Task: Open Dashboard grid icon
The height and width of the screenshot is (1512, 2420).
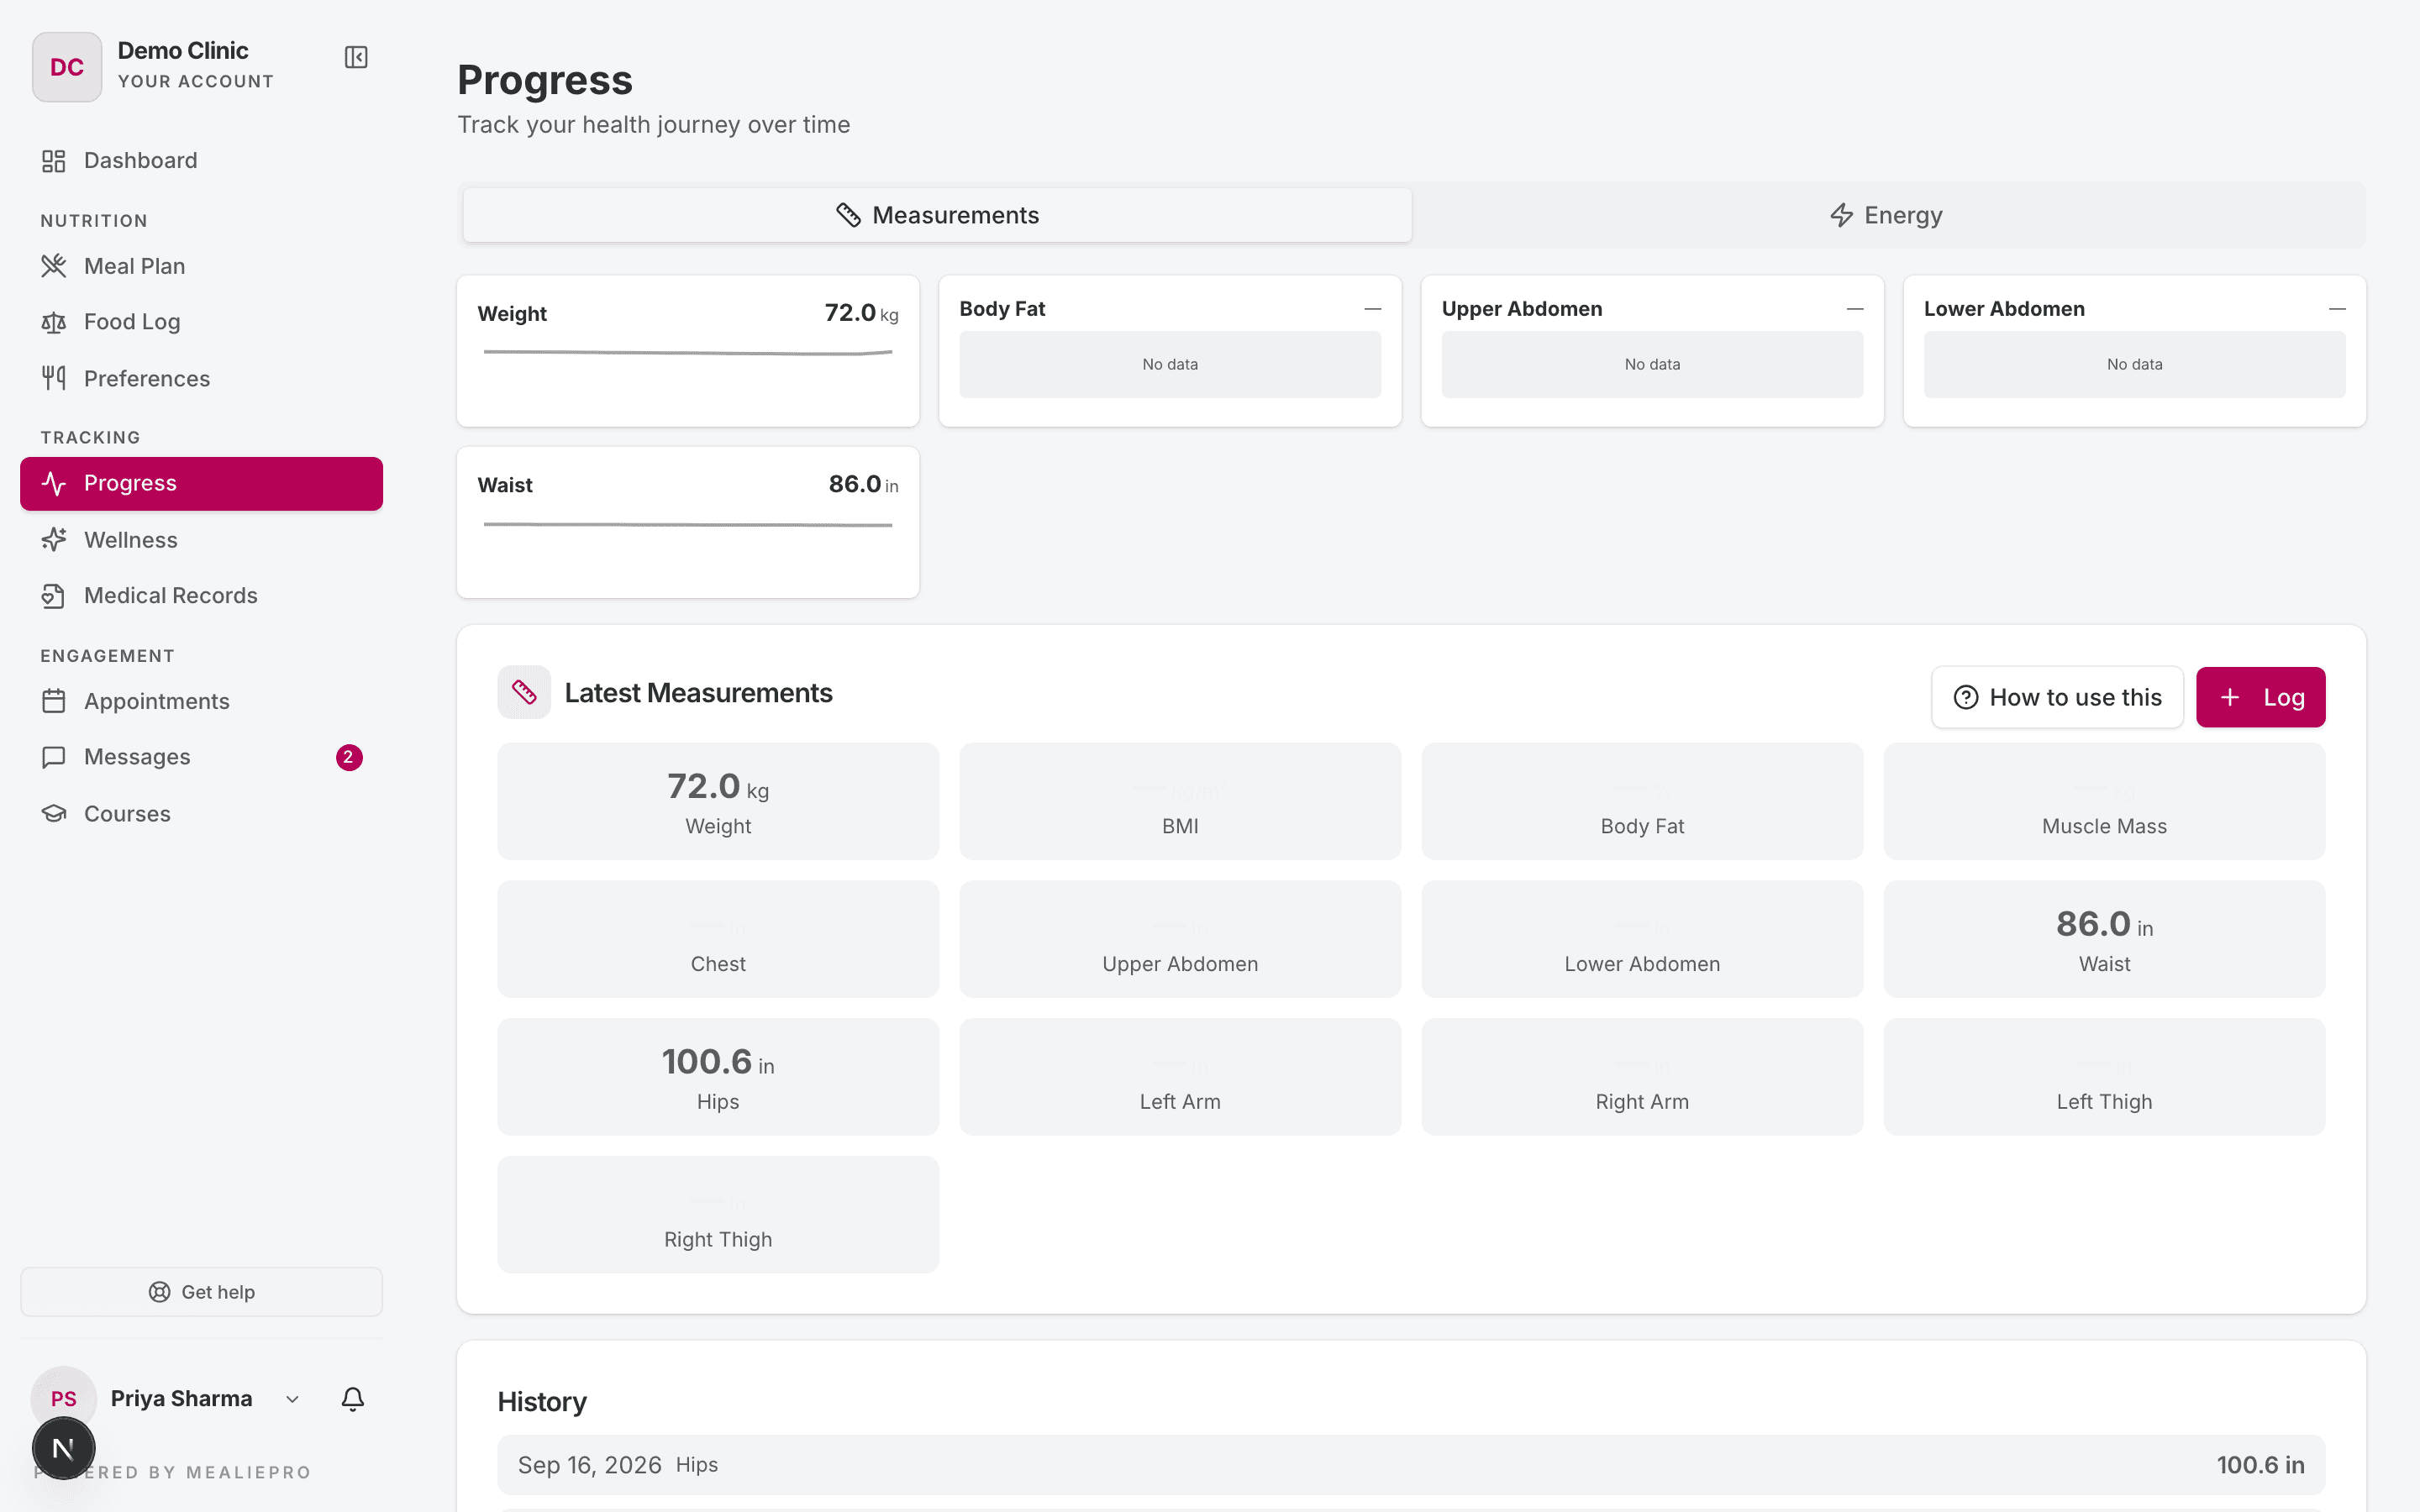Action: (54, 160)
